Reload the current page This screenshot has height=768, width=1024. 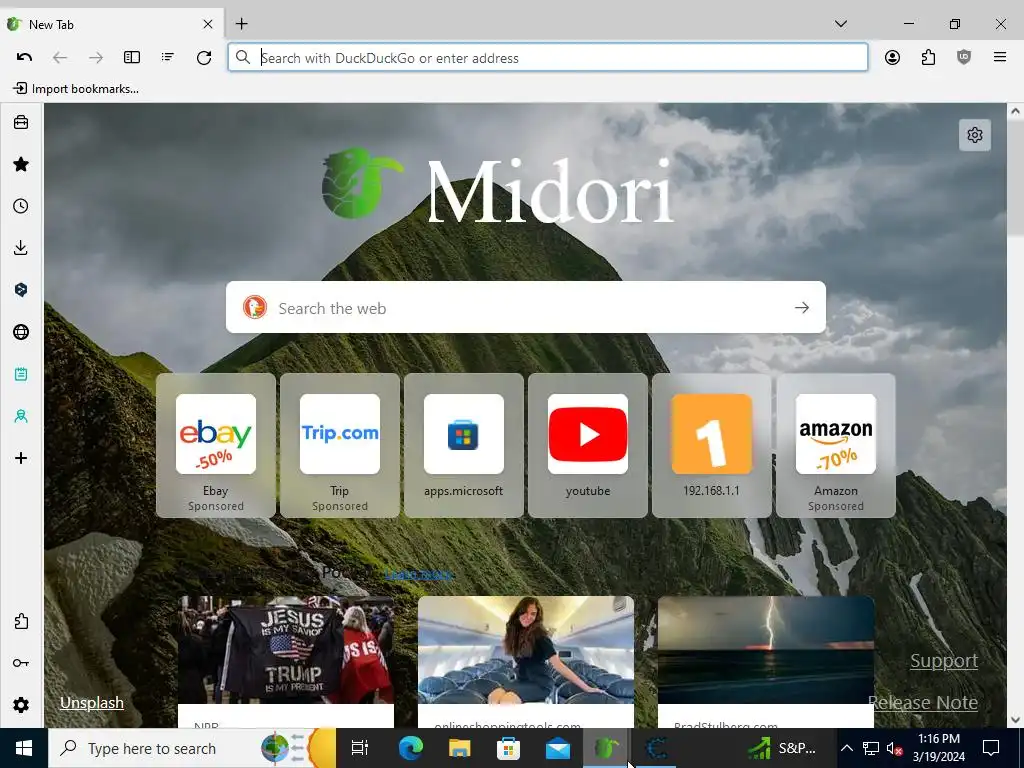[204, 57]
